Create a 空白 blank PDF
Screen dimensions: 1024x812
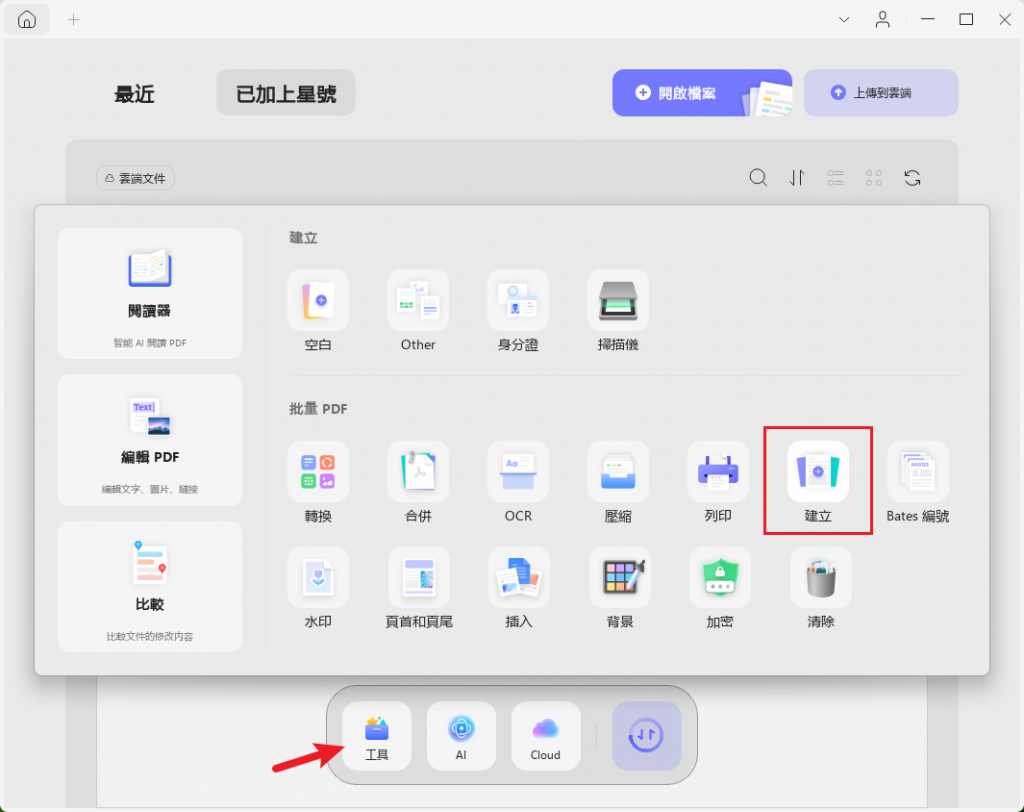click(318, 312)
